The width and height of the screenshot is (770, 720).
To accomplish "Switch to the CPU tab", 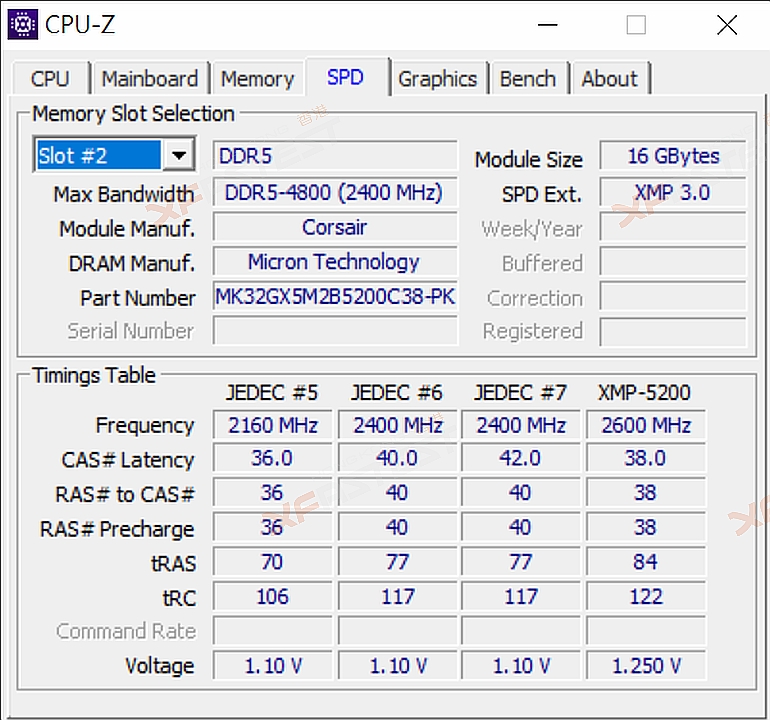I will (50, 79).
